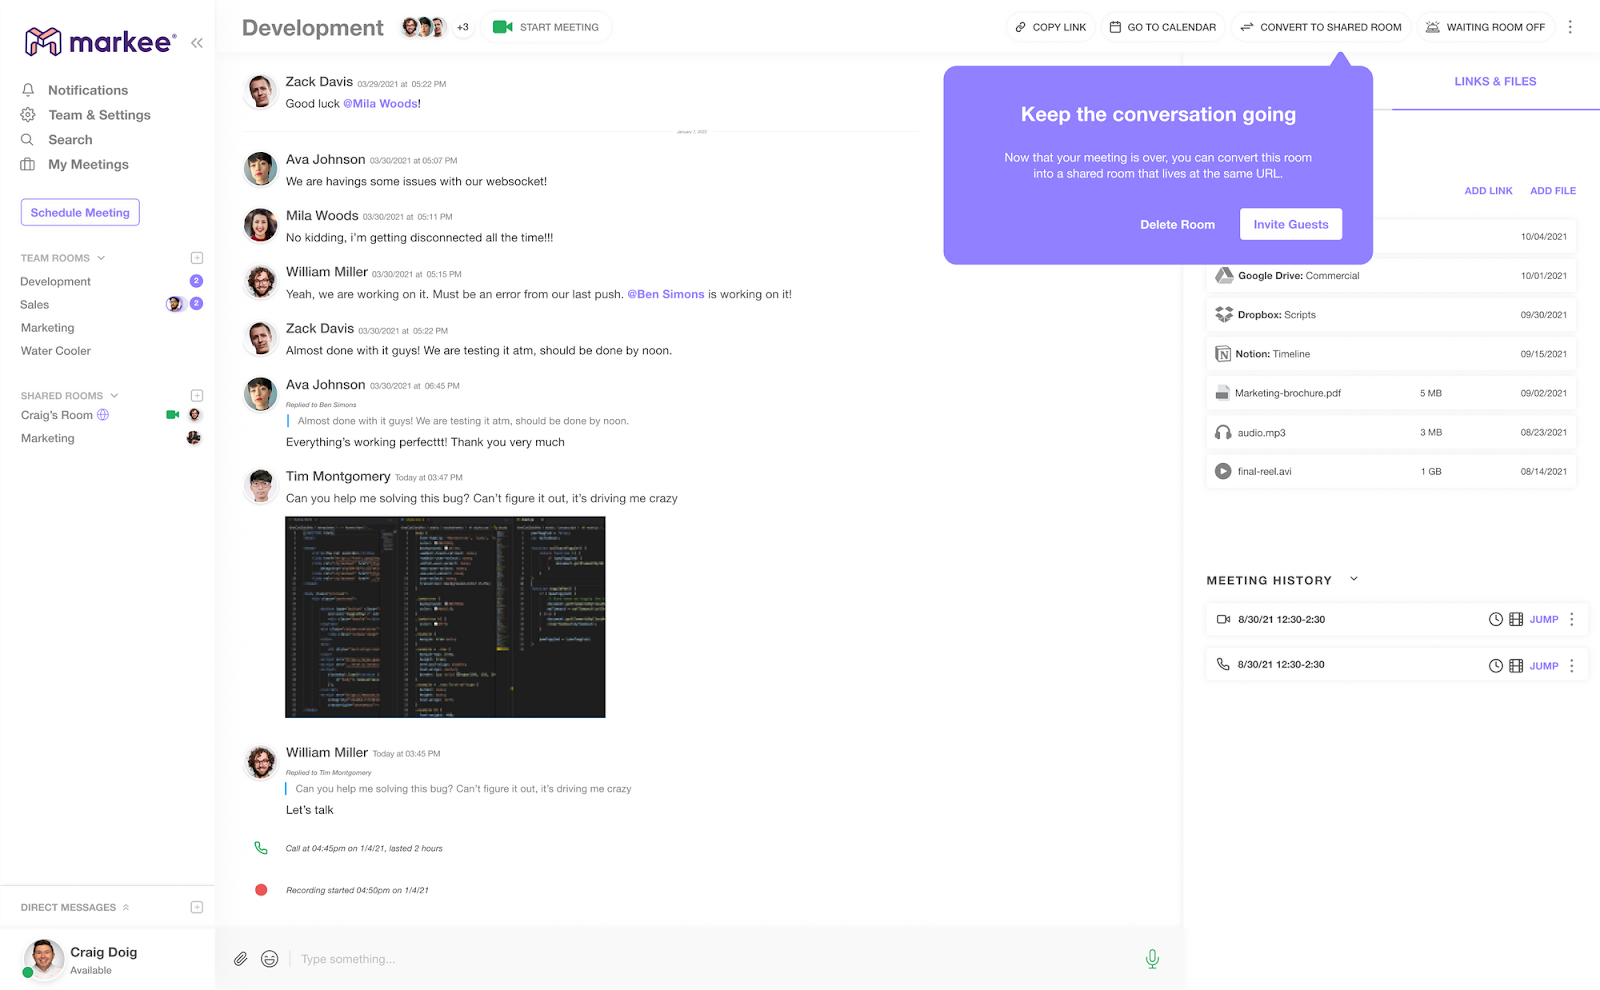Open the more options on the video meeting row

1572,620
